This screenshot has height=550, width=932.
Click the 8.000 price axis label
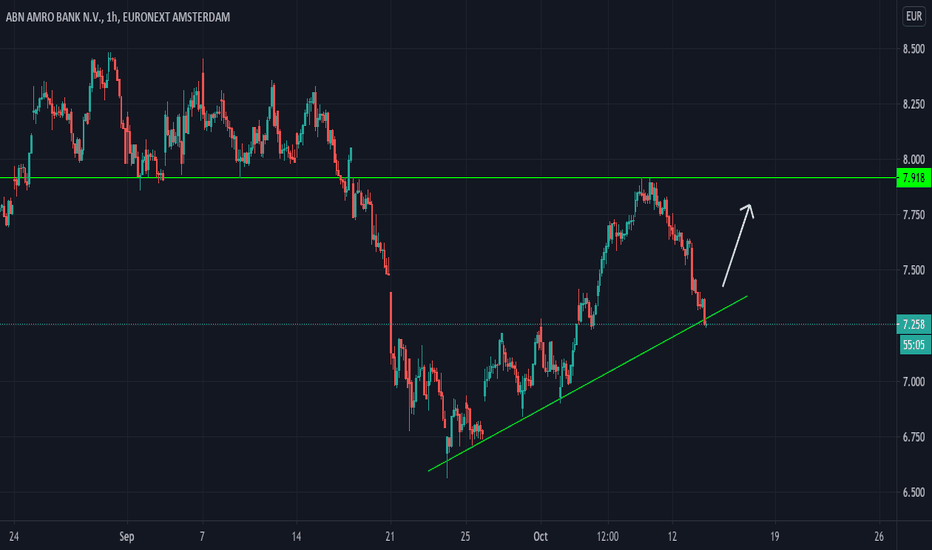[914, 159]
